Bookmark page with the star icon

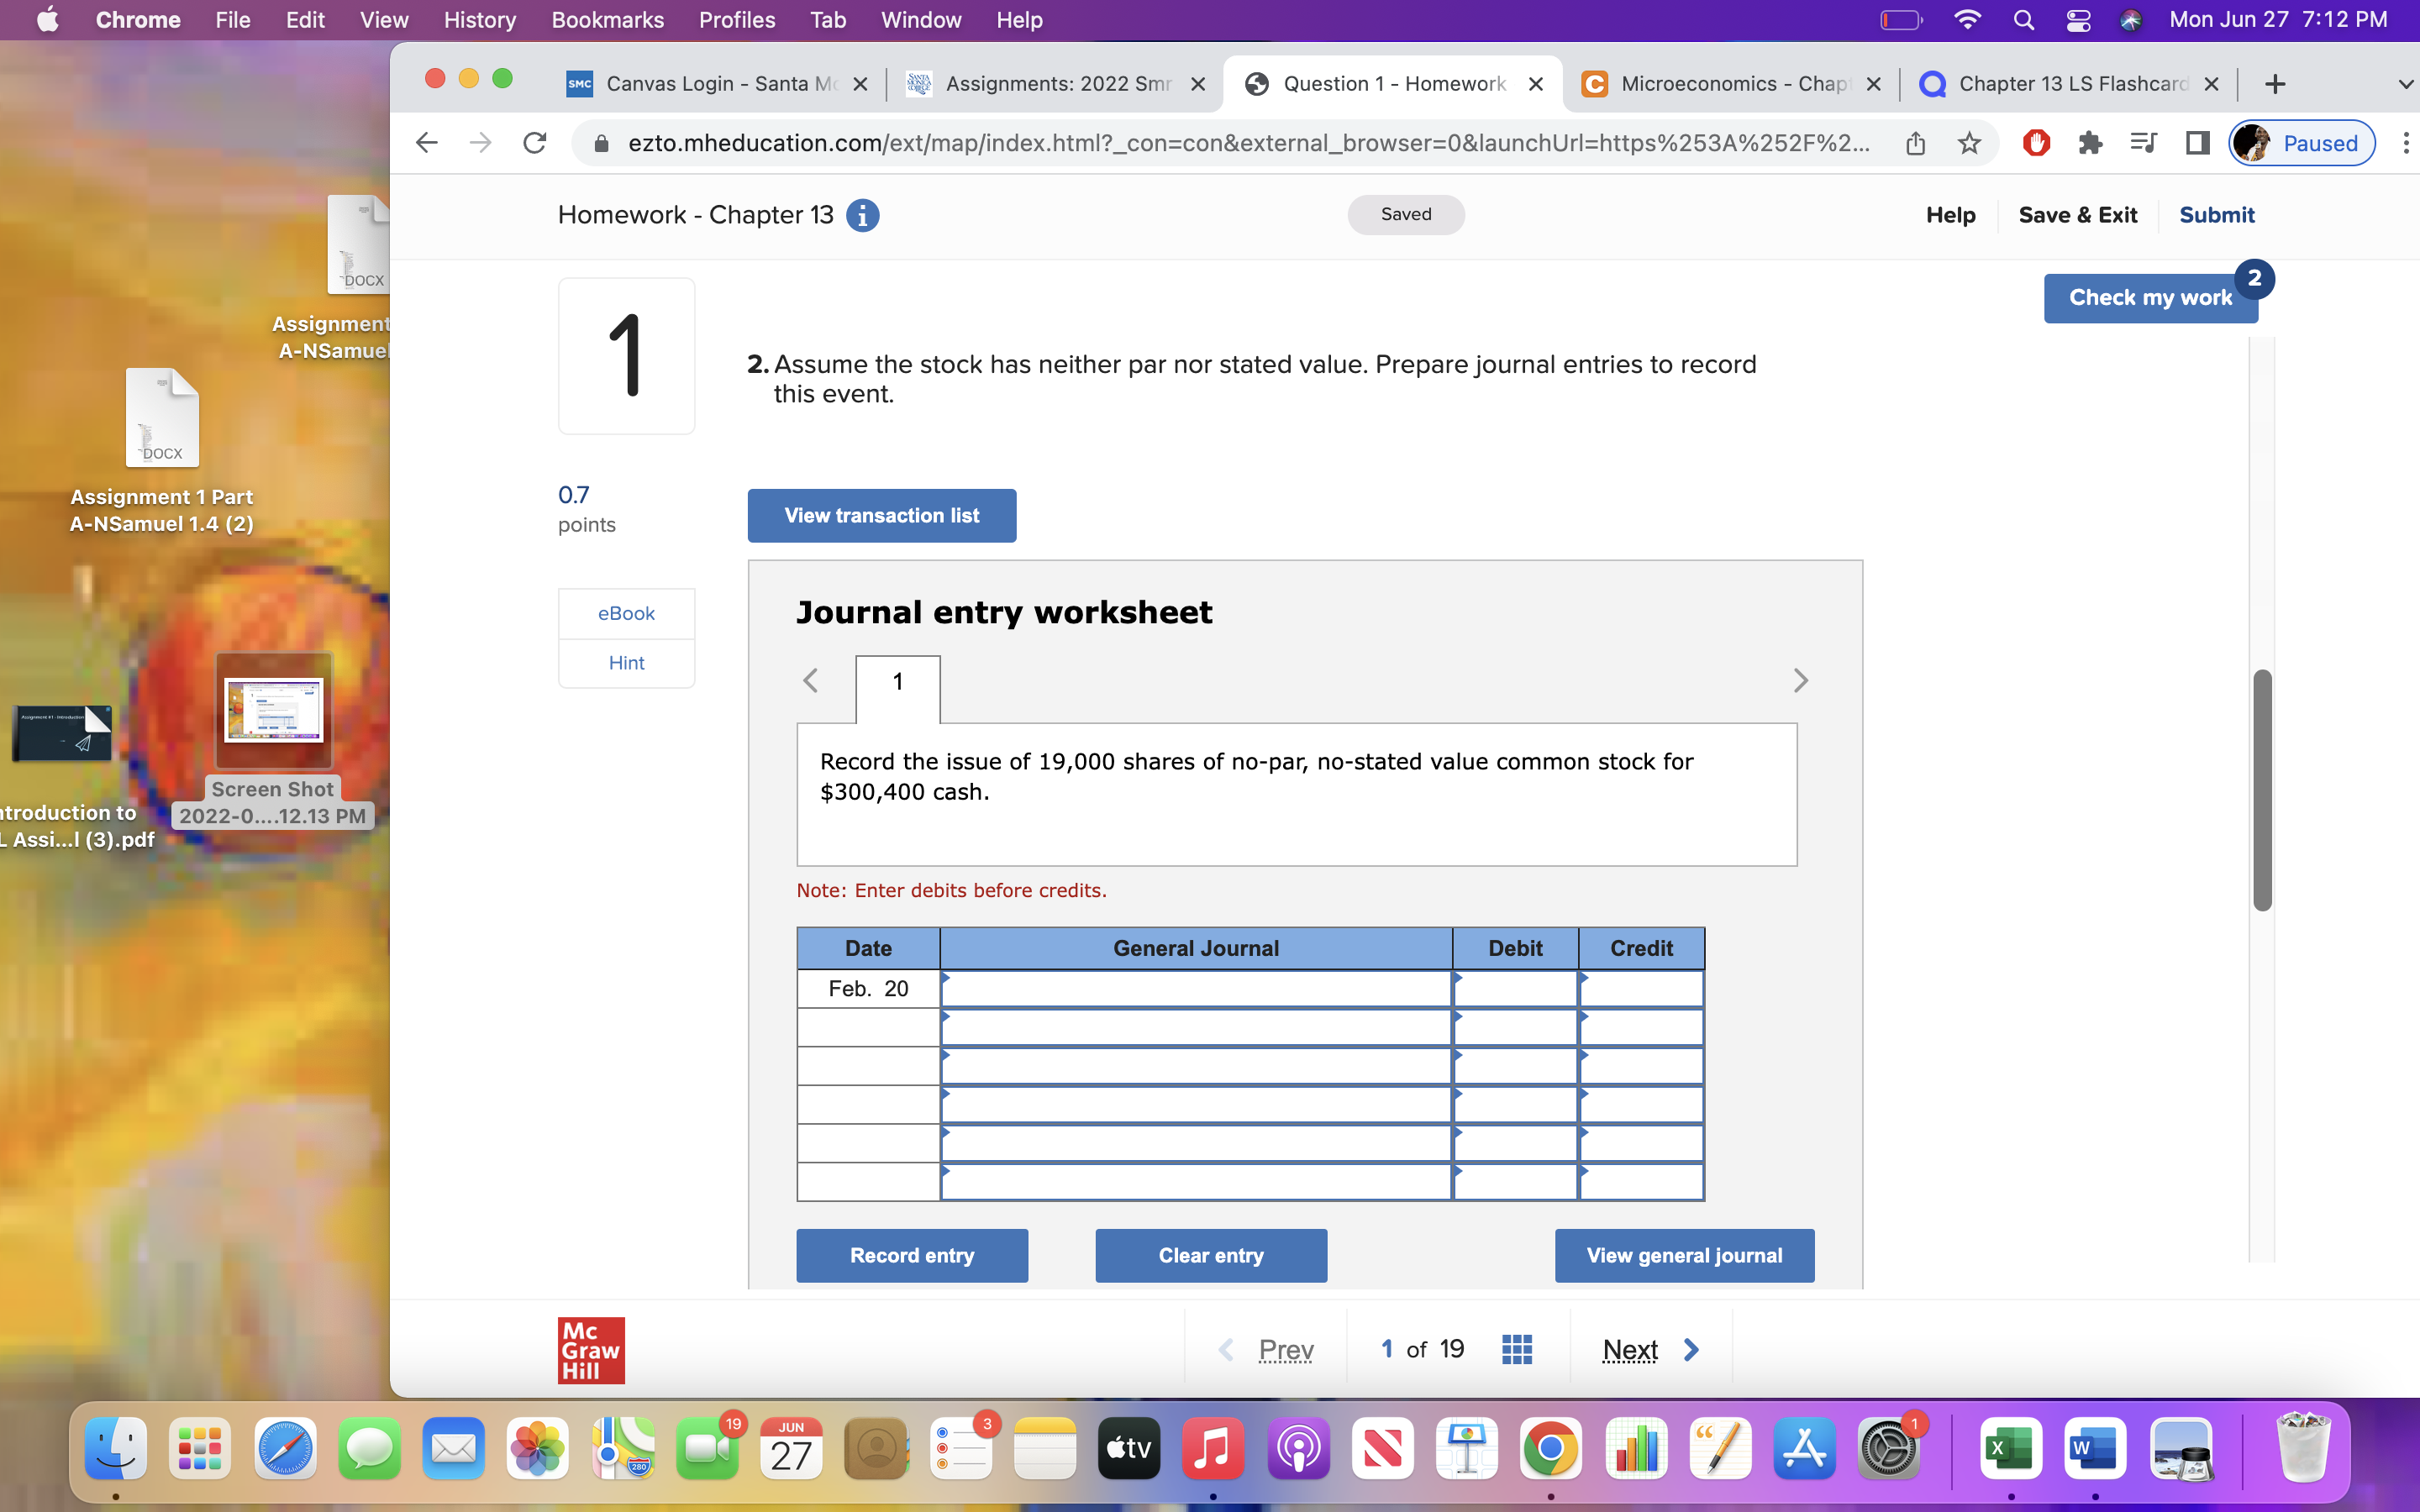[1969, 143]
